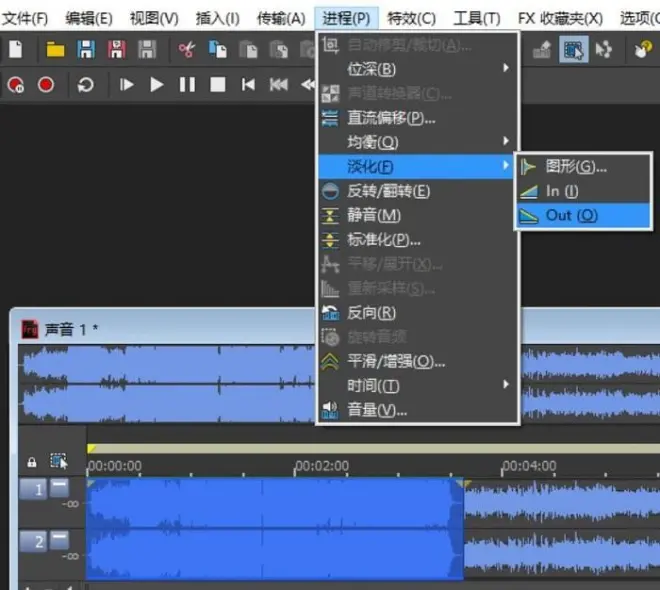The height and width of the screenshot is (590, 660).
Task: Choose 平滑/增强(O)... menu entry
Action: [x=417, y=361]
